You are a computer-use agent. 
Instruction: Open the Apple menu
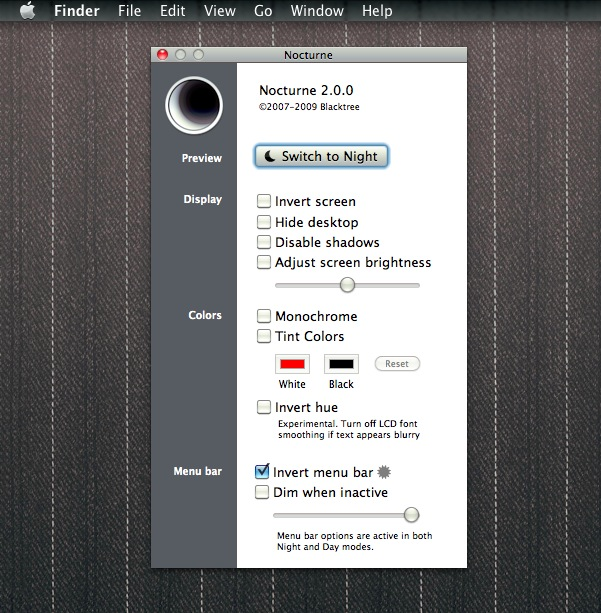click(27, 10)
